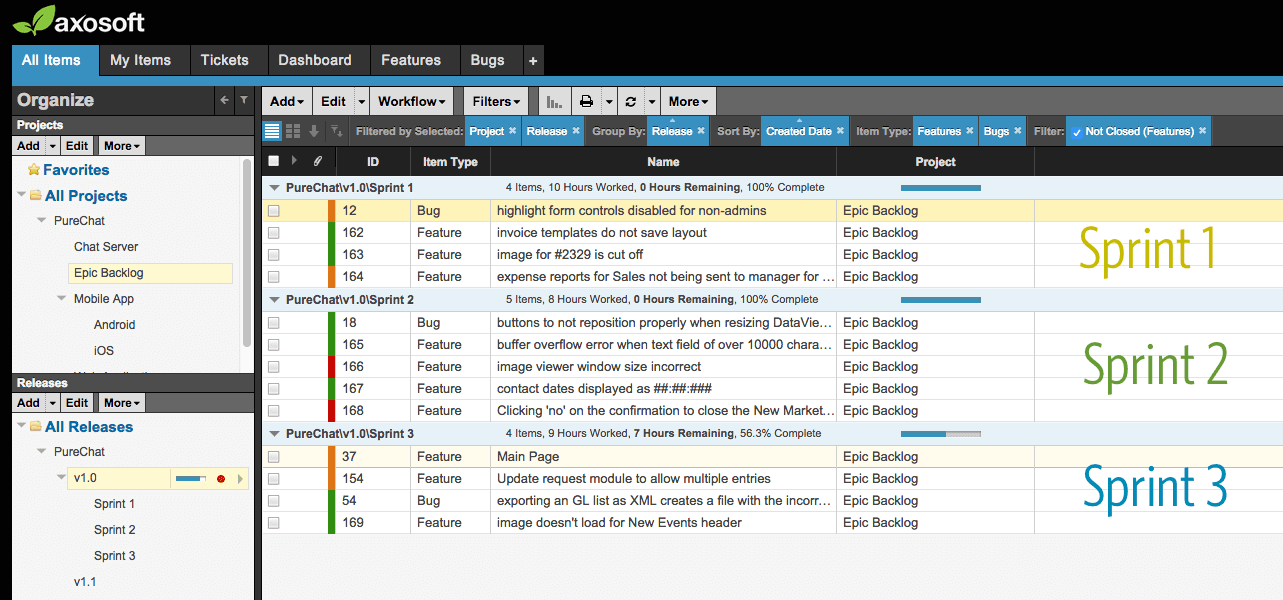Click the filter-sort funnel icon in the filter bar
Viewport: 1283px width, 600px height.
click(x=337, y=131)
